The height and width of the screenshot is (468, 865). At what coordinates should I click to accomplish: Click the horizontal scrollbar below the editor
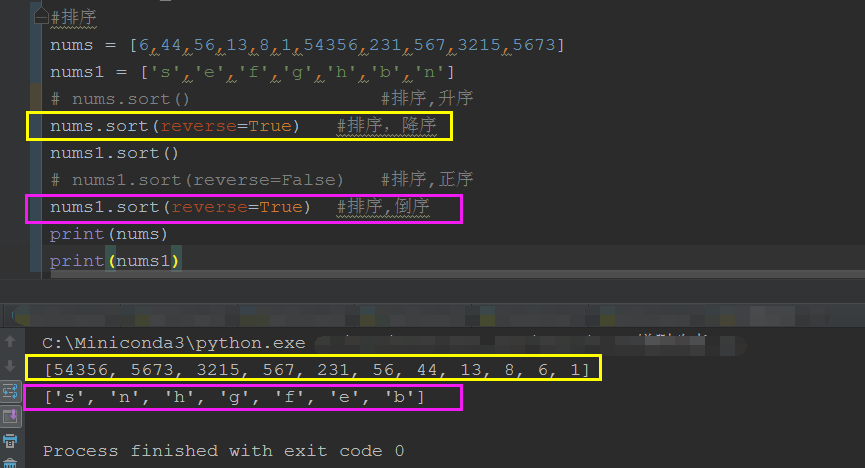[x=457, y=274]
